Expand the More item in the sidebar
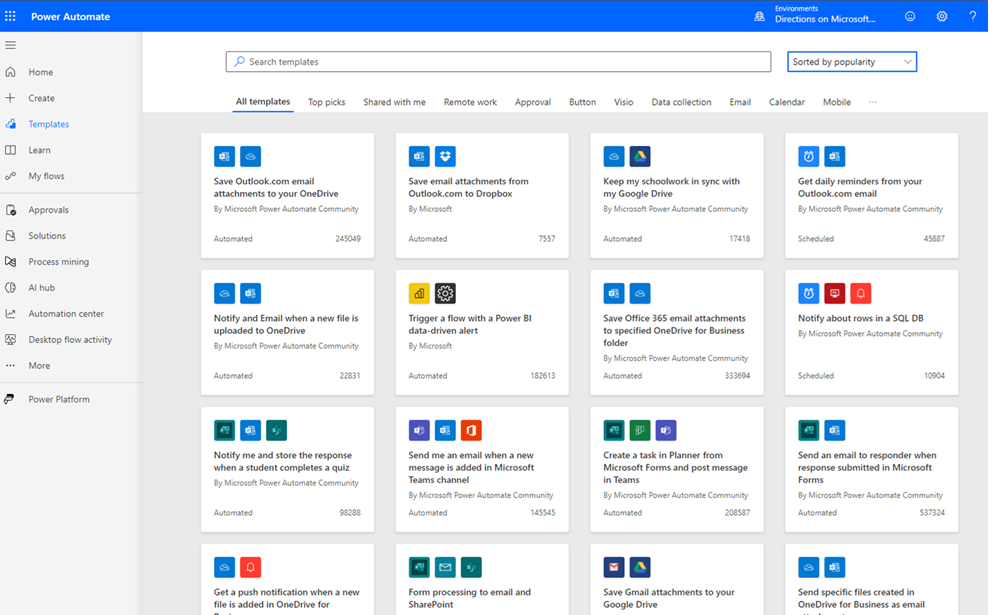The width and height of the screenshot is (1000, 615). [x=39, y=366]
